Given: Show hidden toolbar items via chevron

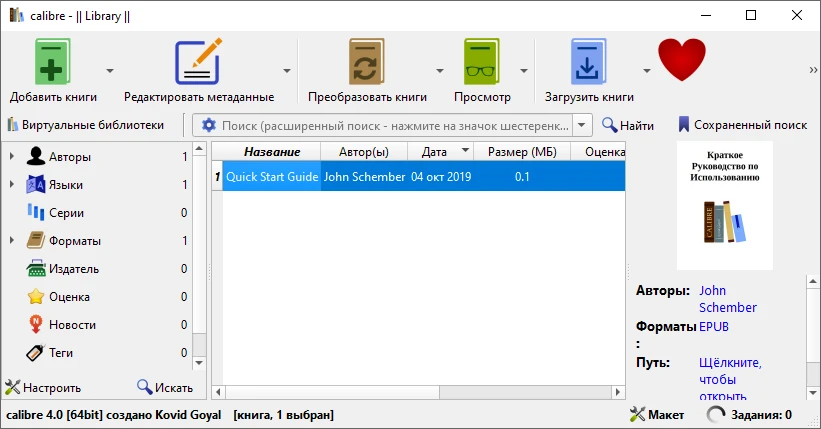Looking at the screenshot, I should 813,70.
